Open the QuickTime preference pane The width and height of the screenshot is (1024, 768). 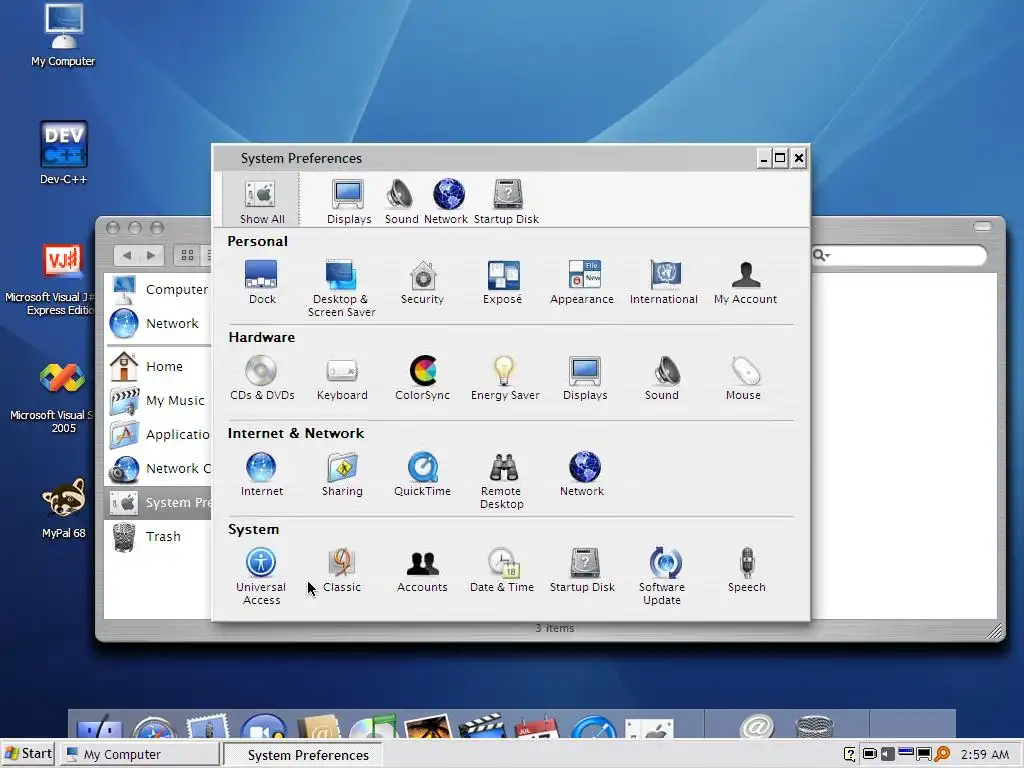click(423, 474)
